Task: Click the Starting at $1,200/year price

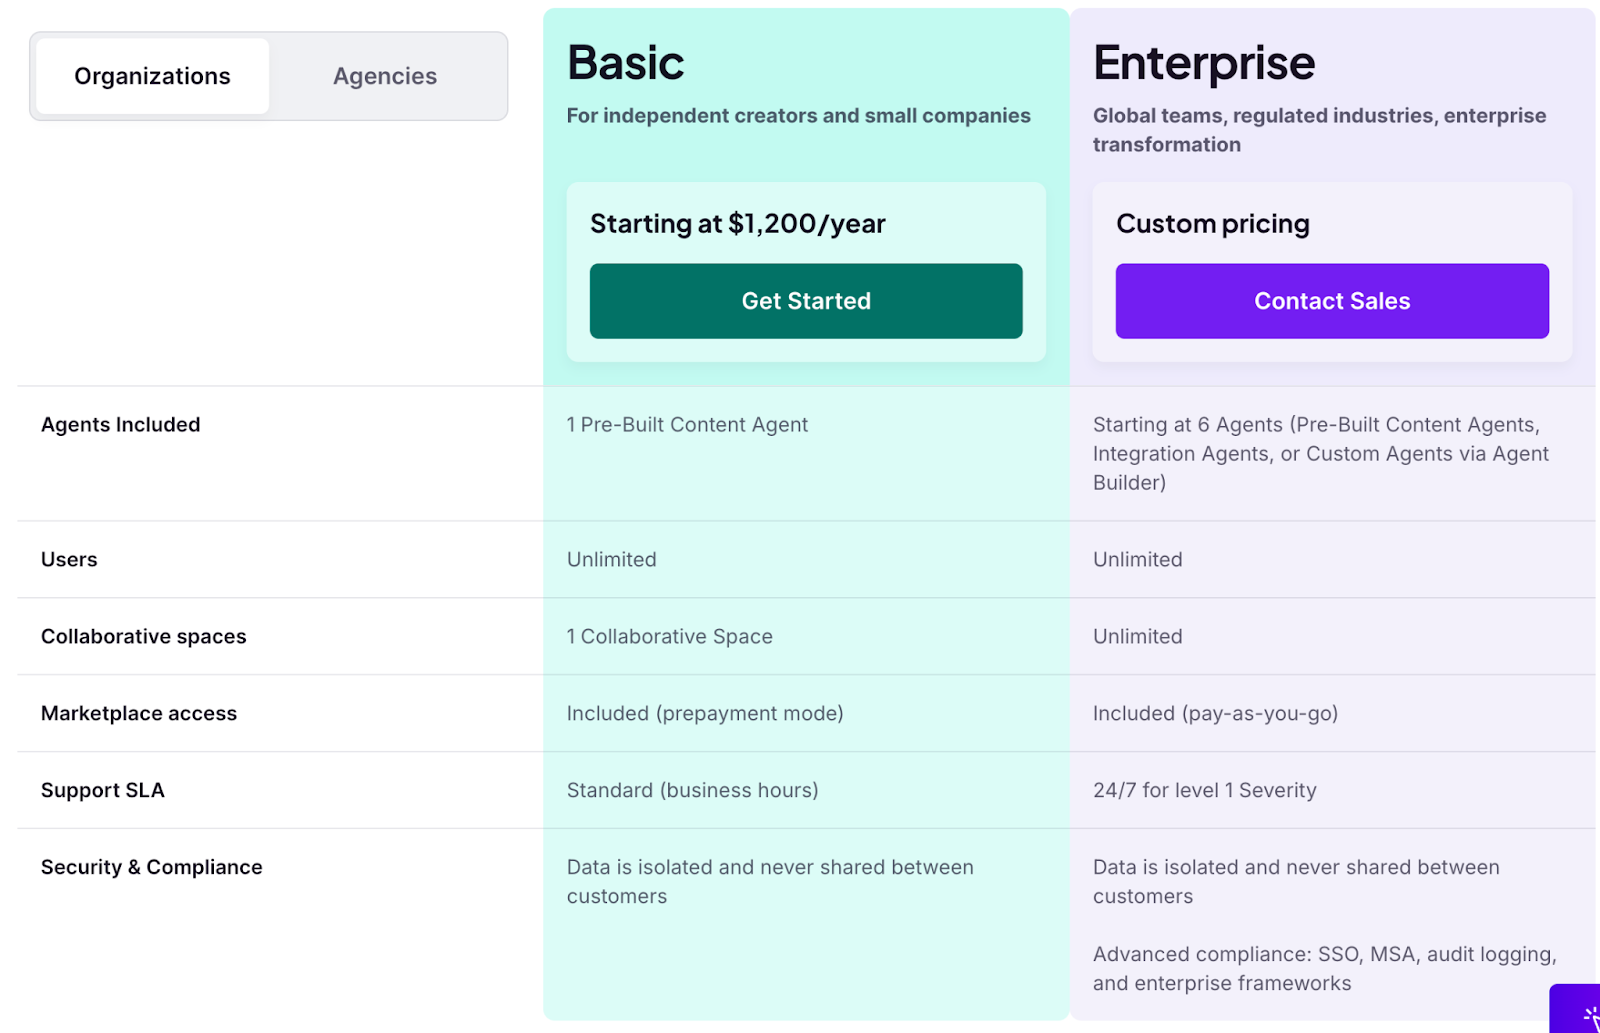Action: coord(737,223)
